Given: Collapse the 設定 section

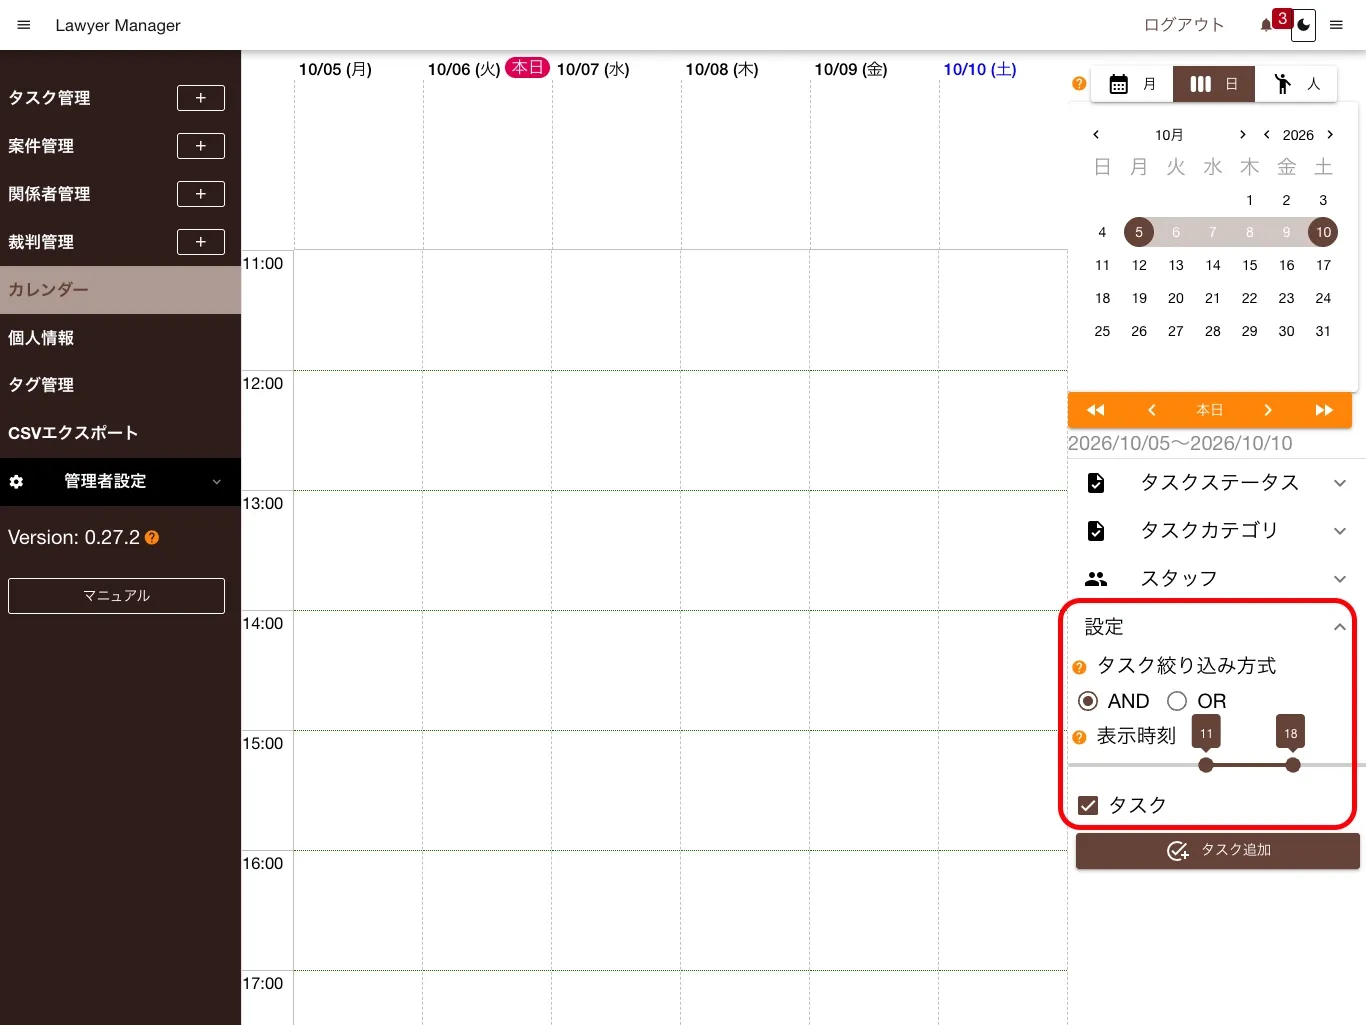Looking at the screenshot, I should click(x=1215, y=627).
